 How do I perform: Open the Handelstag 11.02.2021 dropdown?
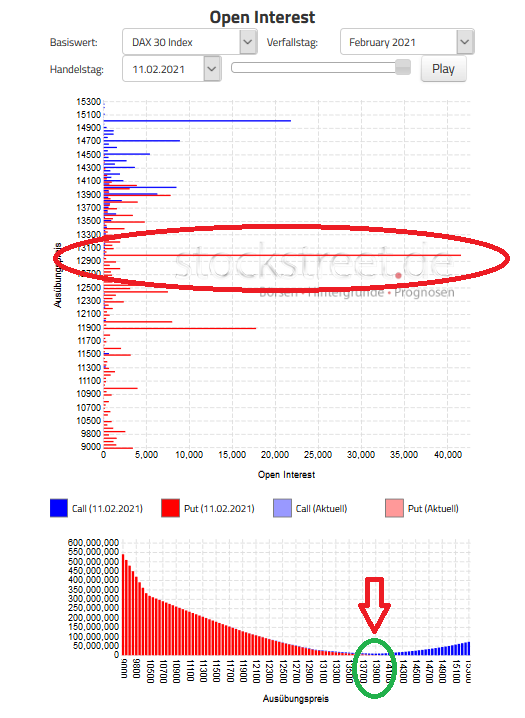pos(172,69)
